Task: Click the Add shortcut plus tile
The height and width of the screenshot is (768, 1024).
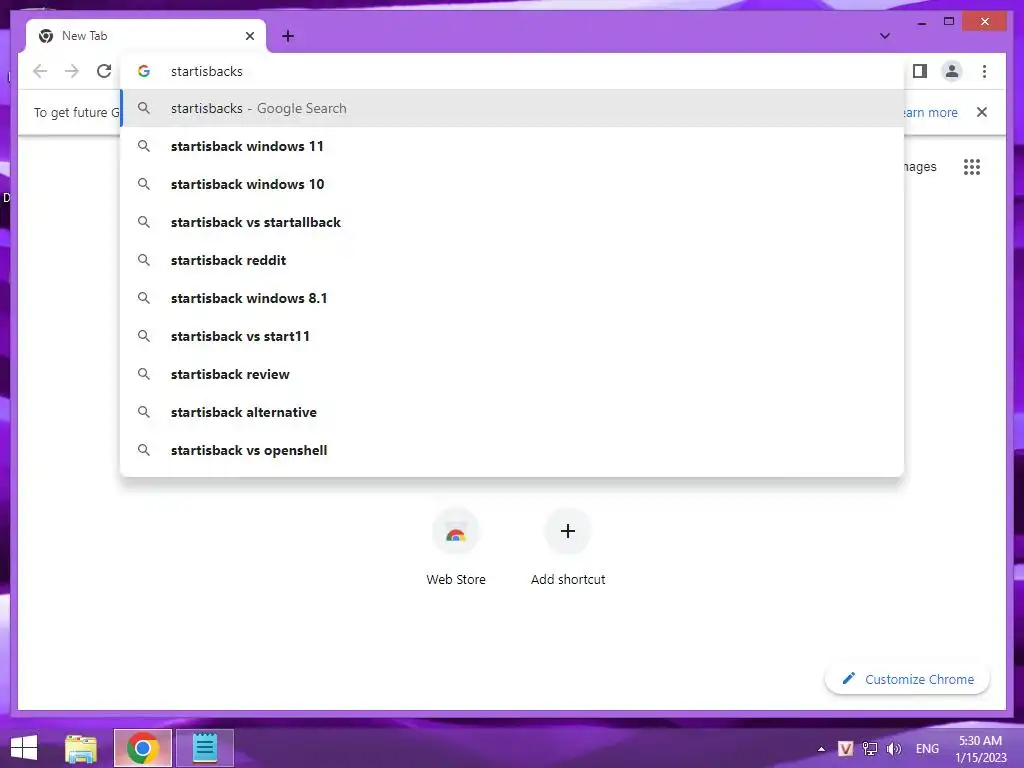Action: pyautogui.click(x=568, y=547)
